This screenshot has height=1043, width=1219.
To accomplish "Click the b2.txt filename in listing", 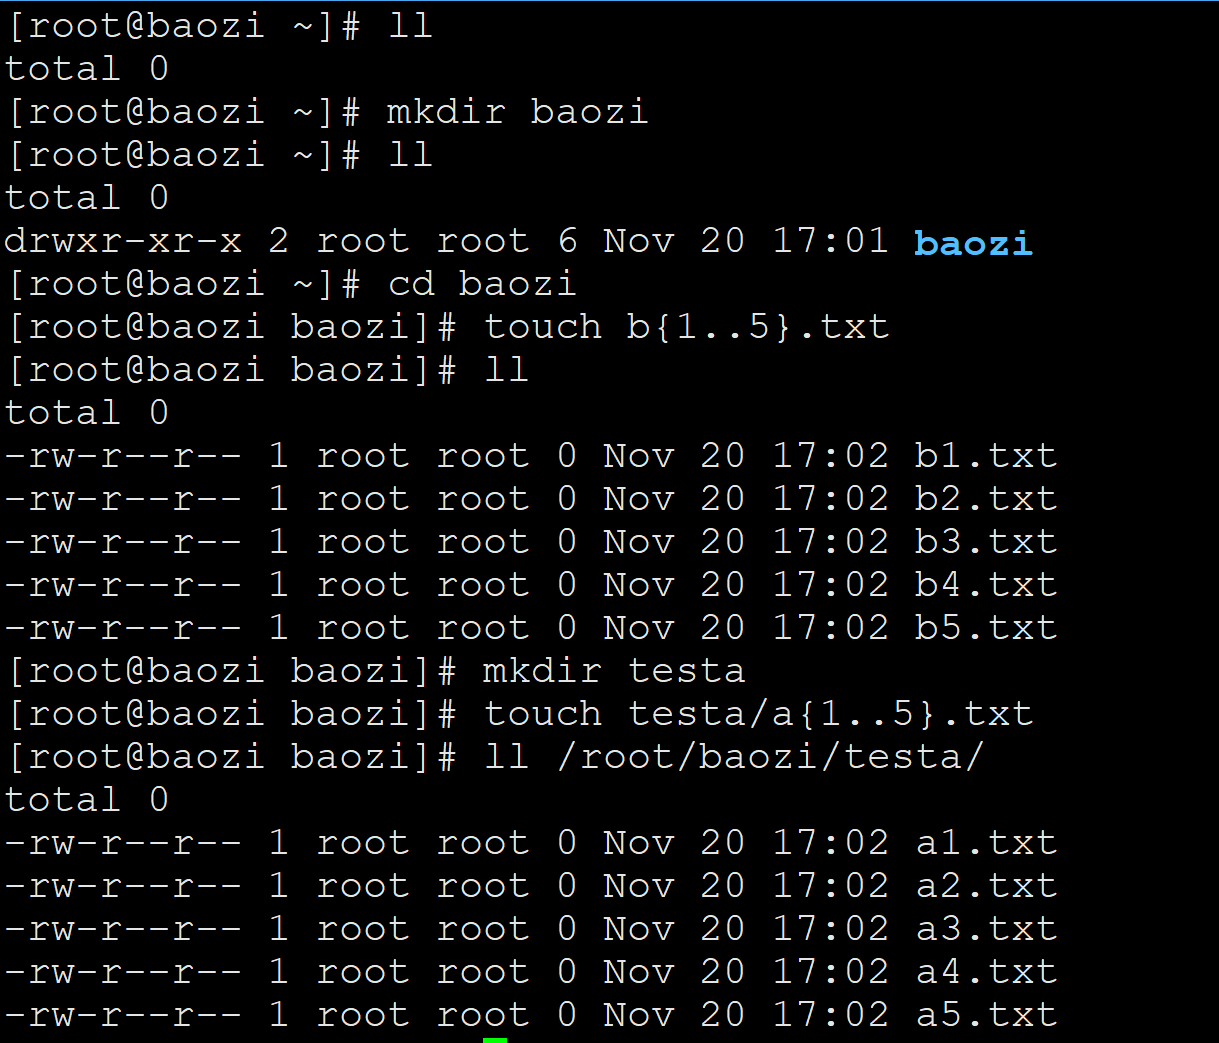I will (x=986, y=499).
